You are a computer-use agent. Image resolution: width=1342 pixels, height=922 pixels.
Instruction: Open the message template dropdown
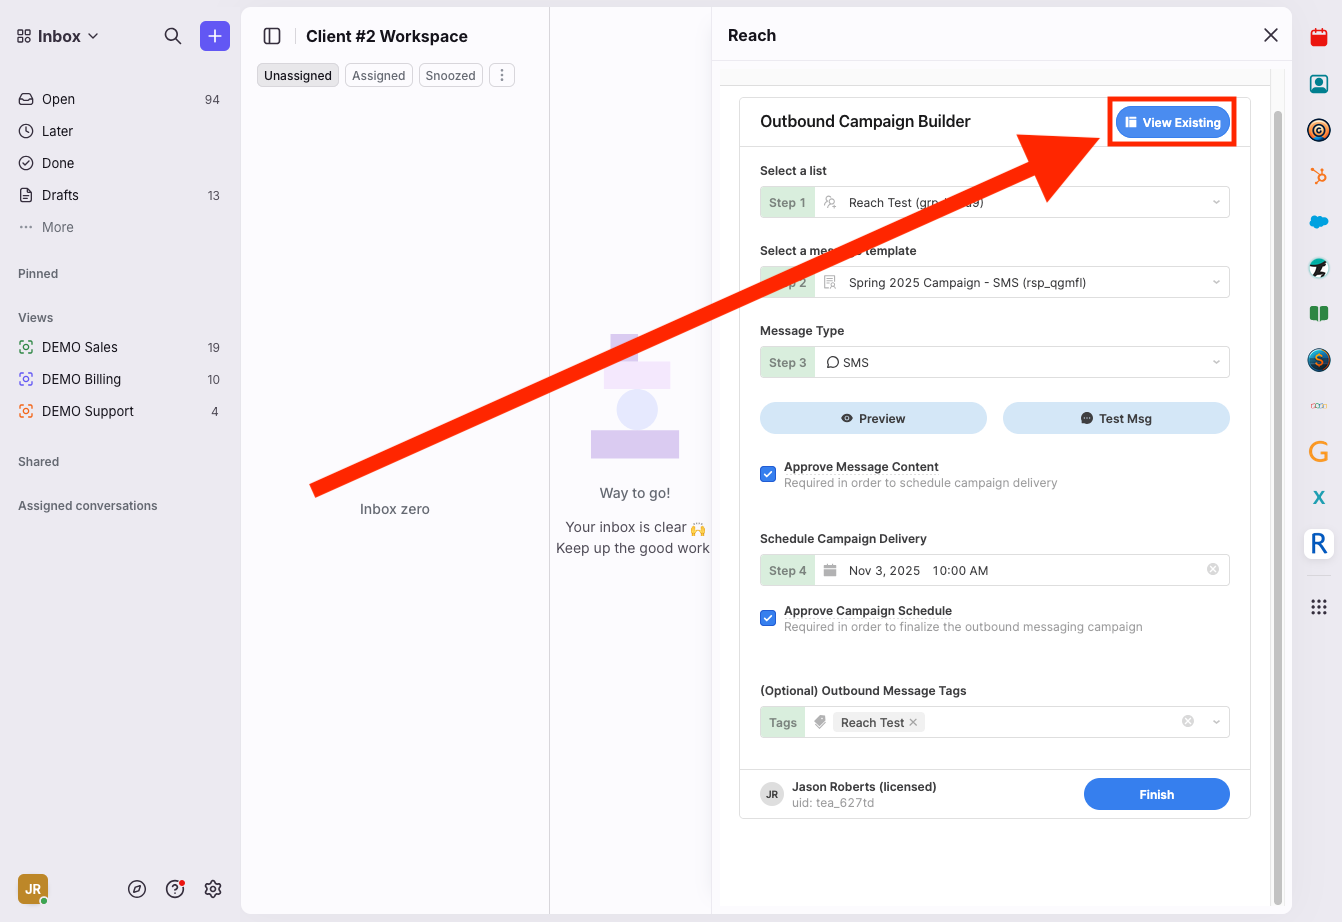pyautogui.click(x=1020, y=282)
